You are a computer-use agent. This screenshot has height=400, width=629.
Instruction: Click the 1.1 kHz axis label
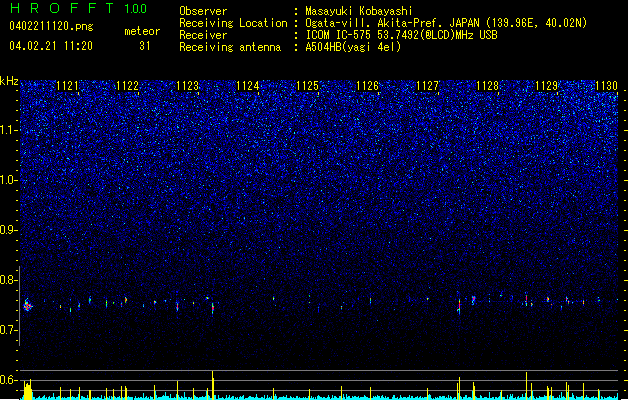coord(8,130)
